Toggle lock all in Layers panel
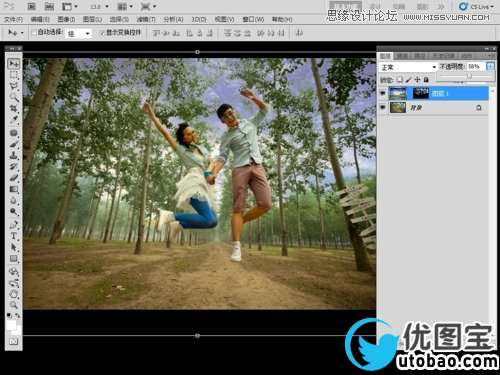The width and height of the screenshot is (500, 375). pos(426,79)
